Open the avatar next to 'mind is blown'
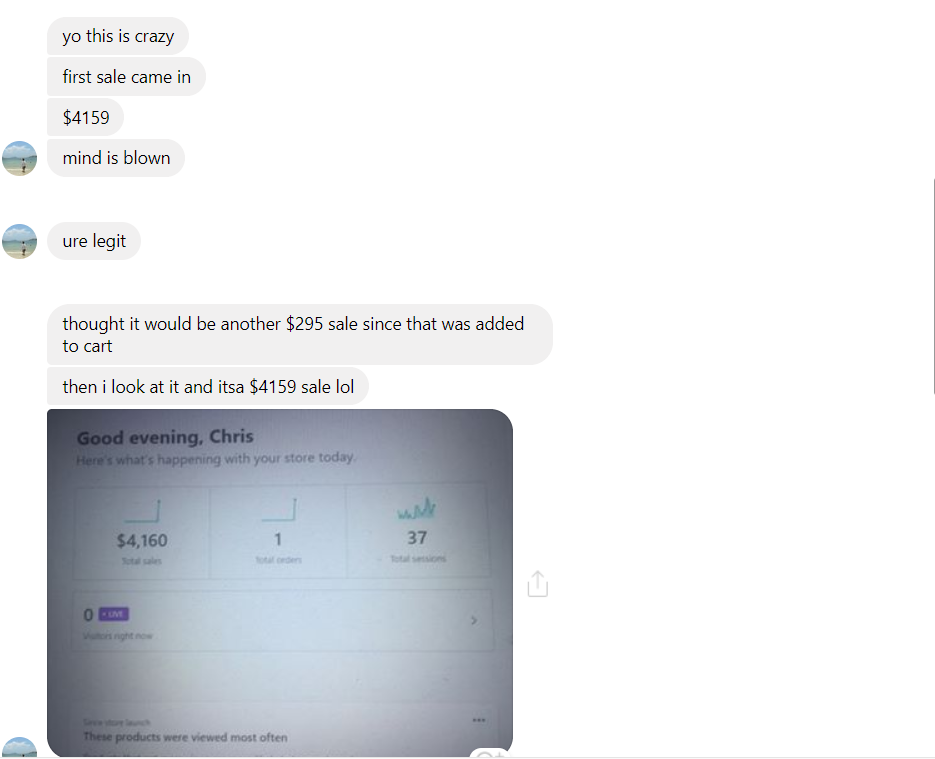 point(20,158)
